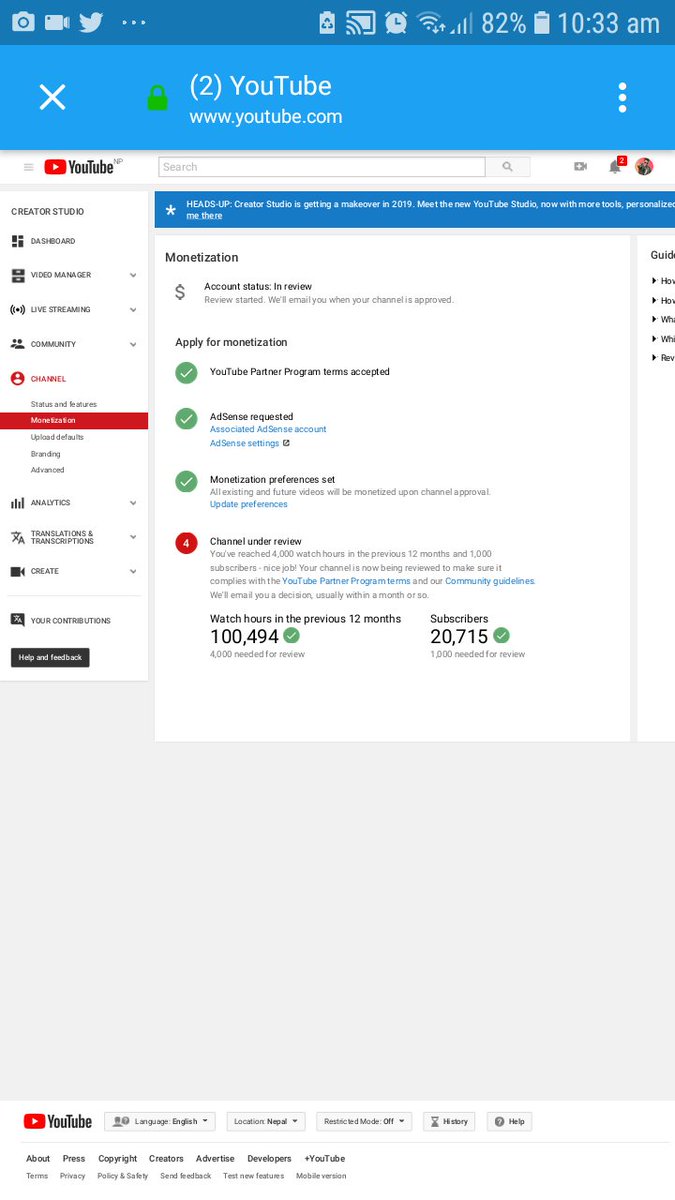Open the Restricted Mode: Off dropdown
Image resolution: width=675 pixels, height=1200 pixels.
coord(365,1122)
